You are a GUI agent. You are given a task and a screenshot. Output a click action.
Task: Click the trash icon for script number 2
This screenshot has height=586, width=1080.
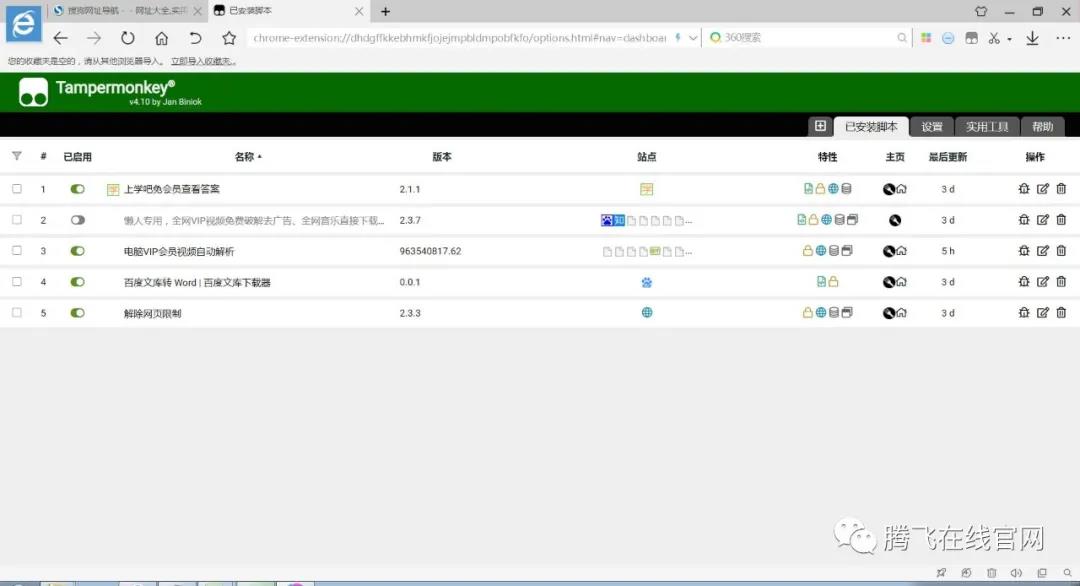pyautogui.click(x=1061, y=220)
